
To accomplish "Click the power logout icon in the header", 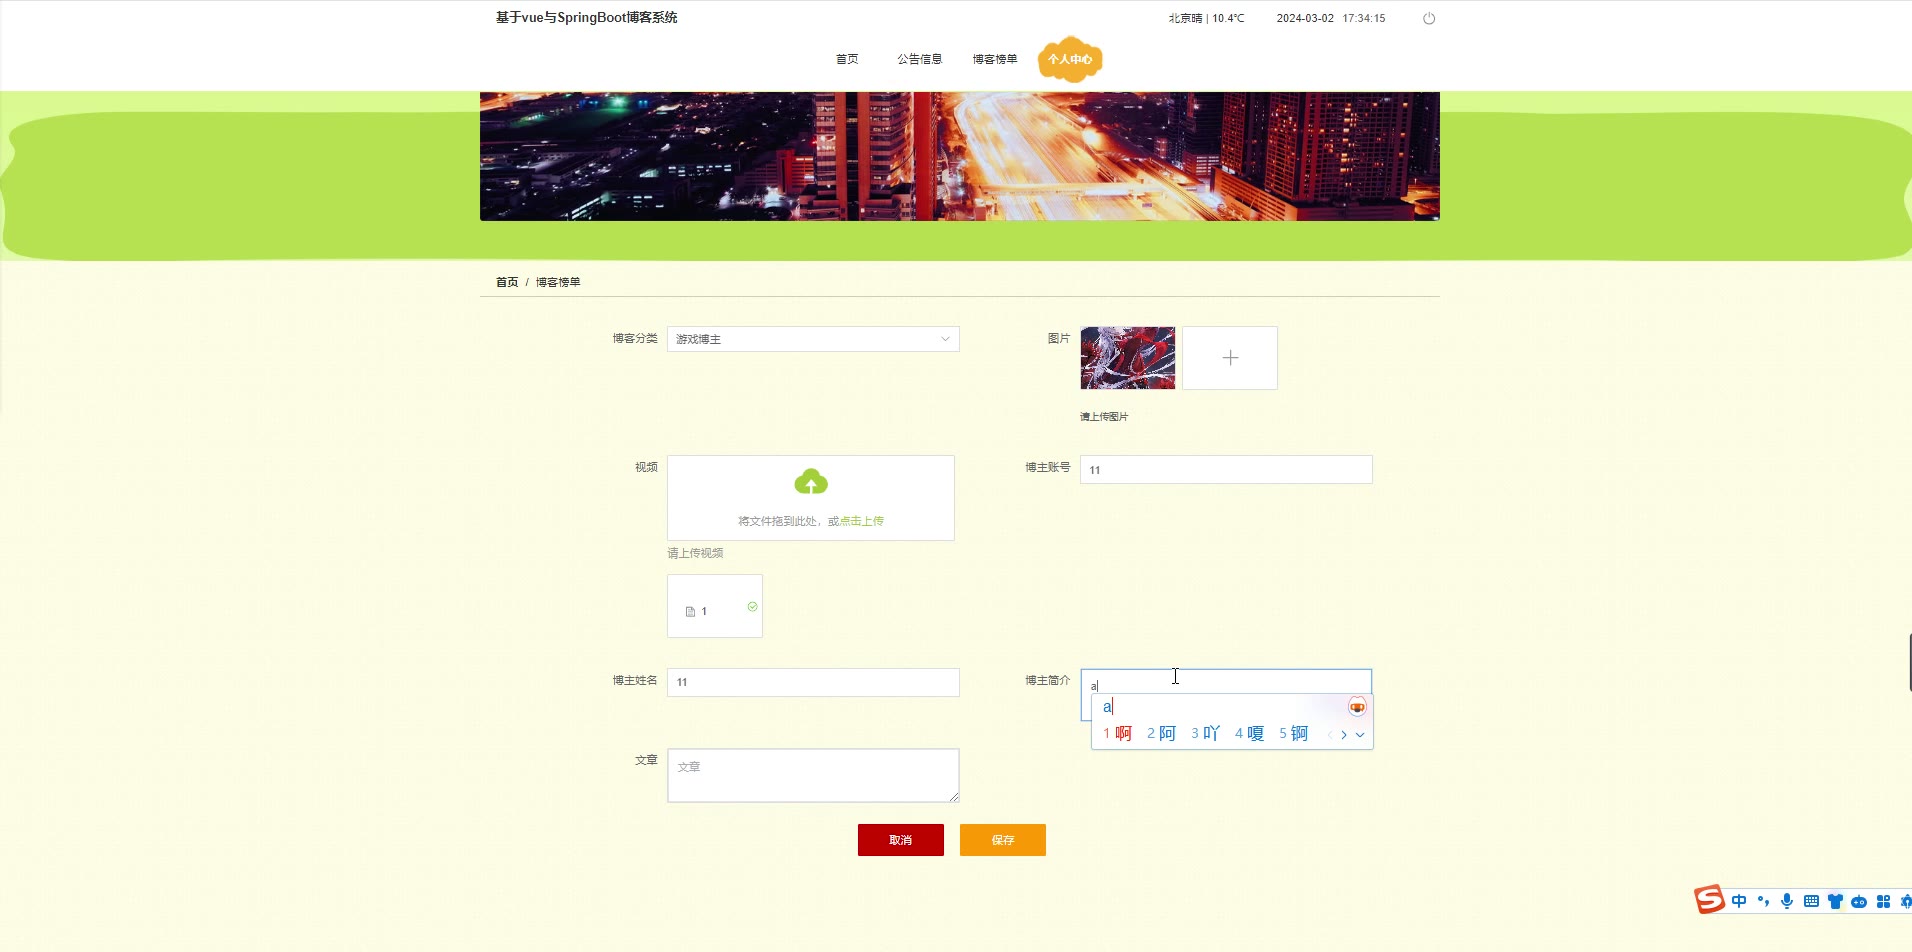I will pyautogui.click(x=1429, y=18).
